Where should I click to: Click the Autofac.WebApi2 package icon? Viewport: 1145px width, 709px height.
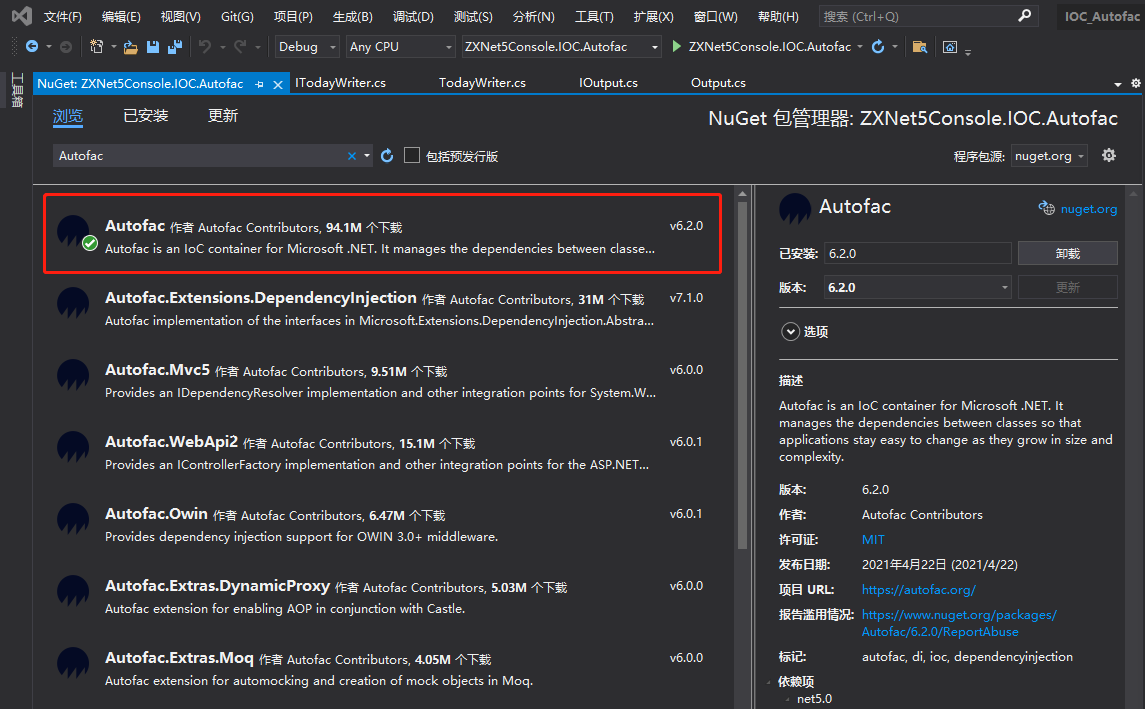tap(73, 447)
